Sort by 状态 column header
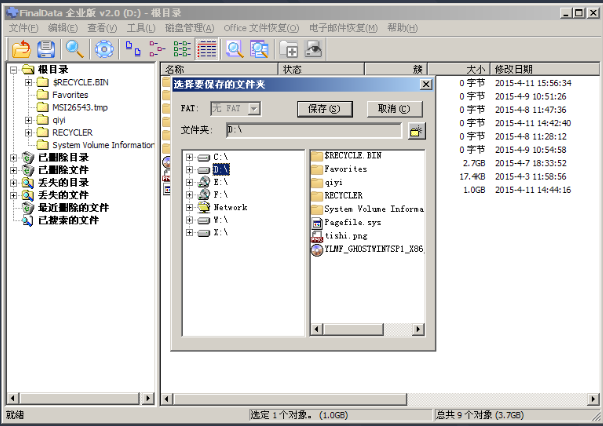 tap(321, 70)
